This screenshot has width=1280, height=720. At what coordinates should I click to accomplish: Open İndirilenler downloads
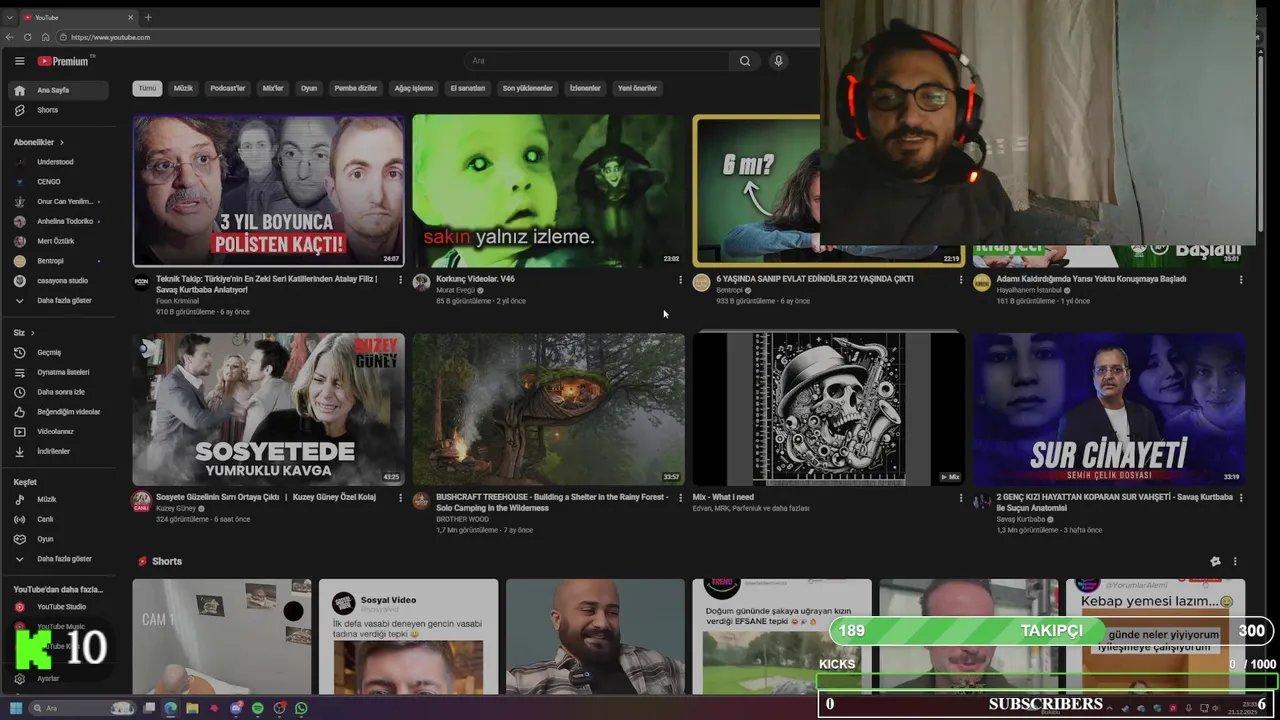[58, 451]
